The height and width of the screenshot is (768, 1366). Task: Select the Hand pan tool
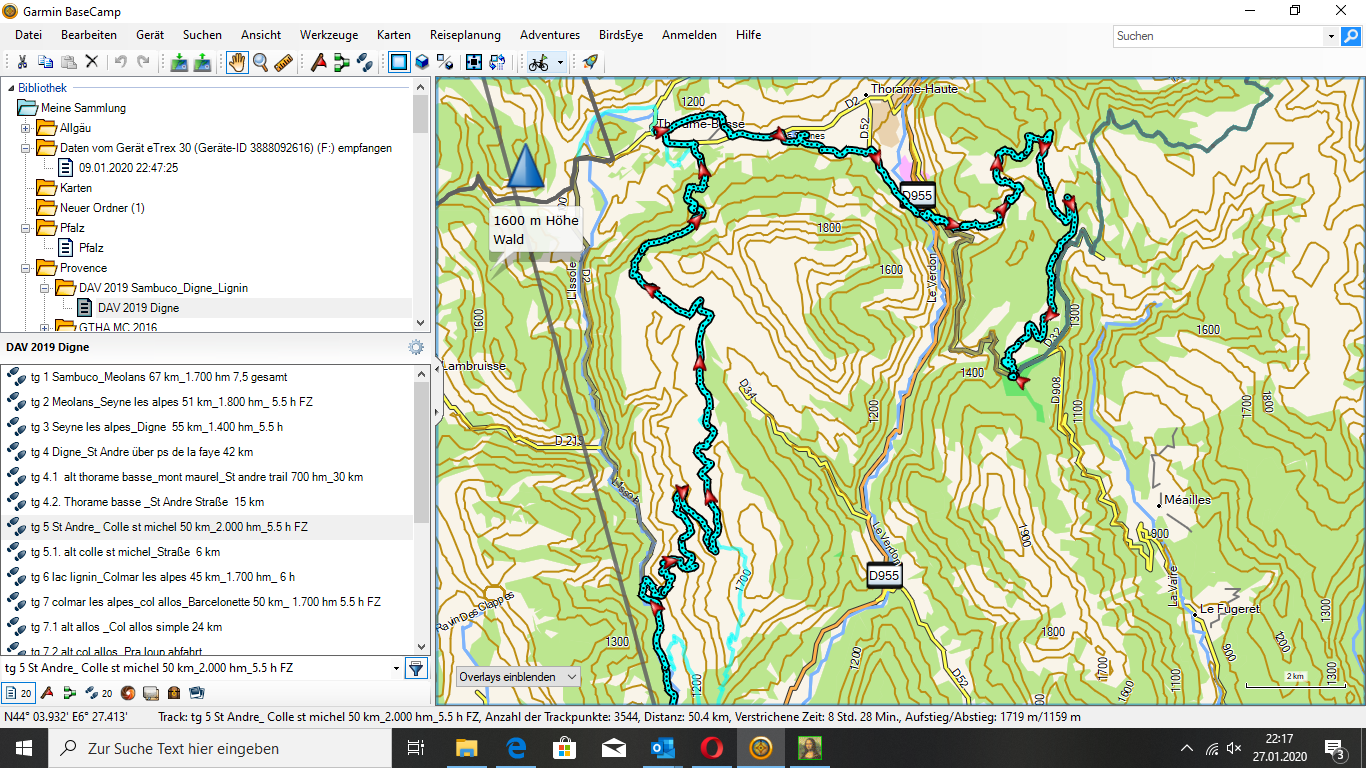pyautogui.click(x=237, y=62)
